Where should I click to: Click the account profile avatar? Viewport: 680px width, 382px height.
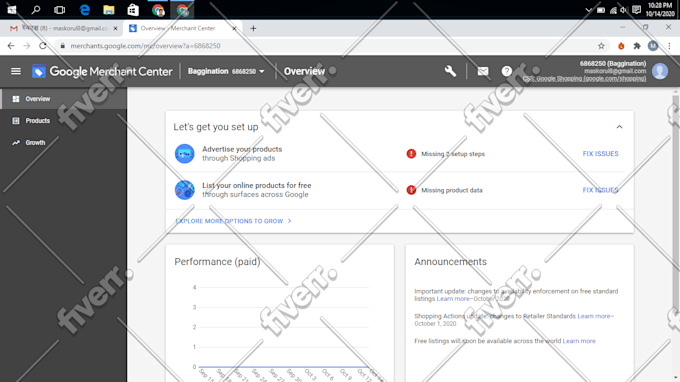pyautogui.click(x=660, y=71)
